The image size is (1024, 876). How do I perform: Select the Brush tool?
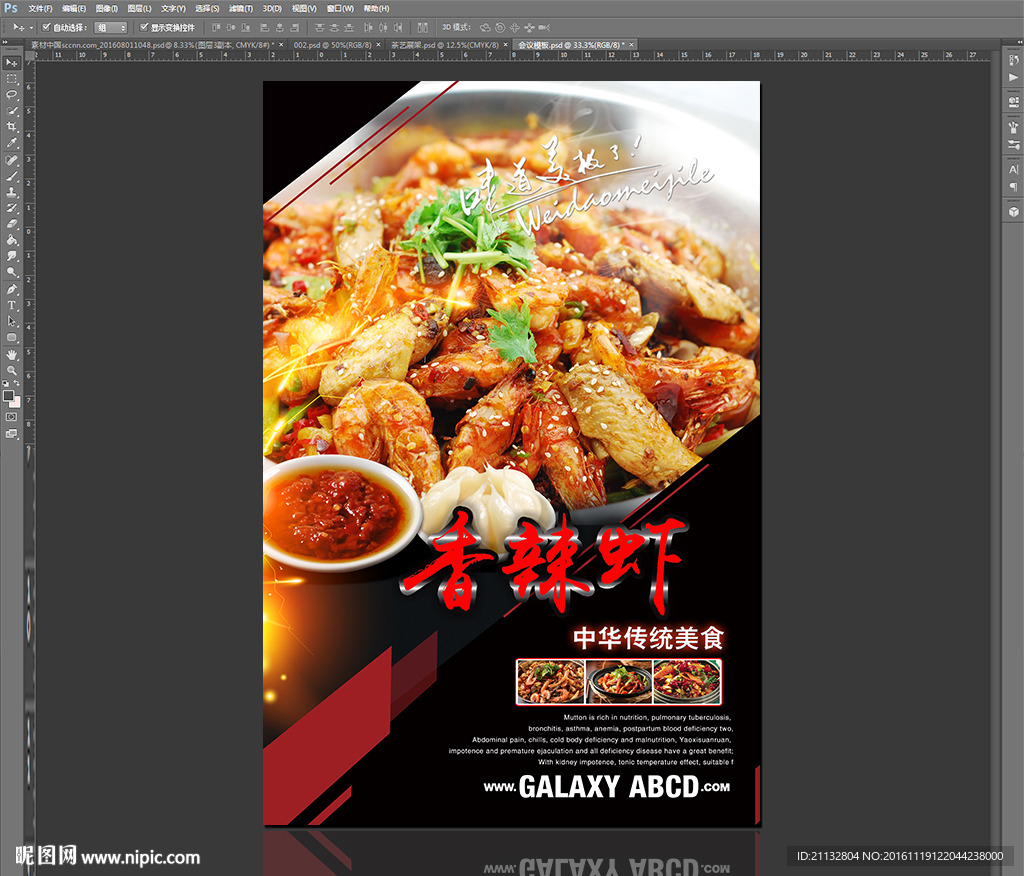click(x=12, y=176)
